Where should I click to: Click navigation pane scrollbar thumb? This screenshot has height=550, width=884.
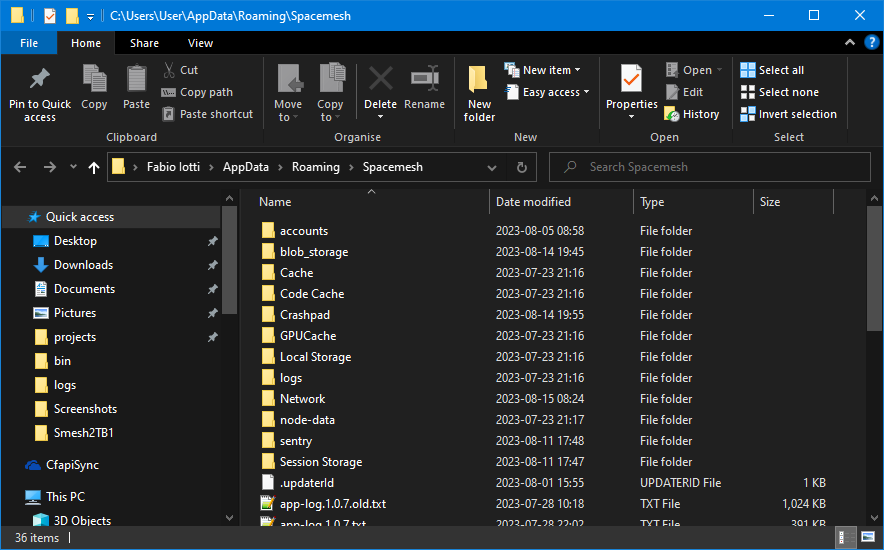click(x=229, y=260)
